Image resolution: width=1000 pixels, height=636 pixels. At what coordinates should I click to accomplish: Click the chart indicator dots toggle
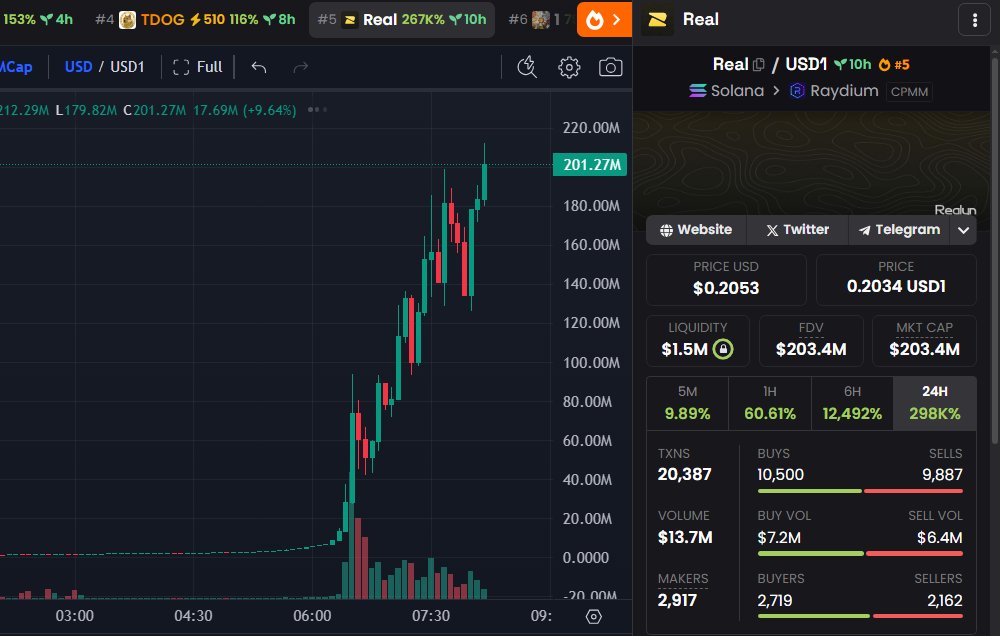click(x=317, y=110)
